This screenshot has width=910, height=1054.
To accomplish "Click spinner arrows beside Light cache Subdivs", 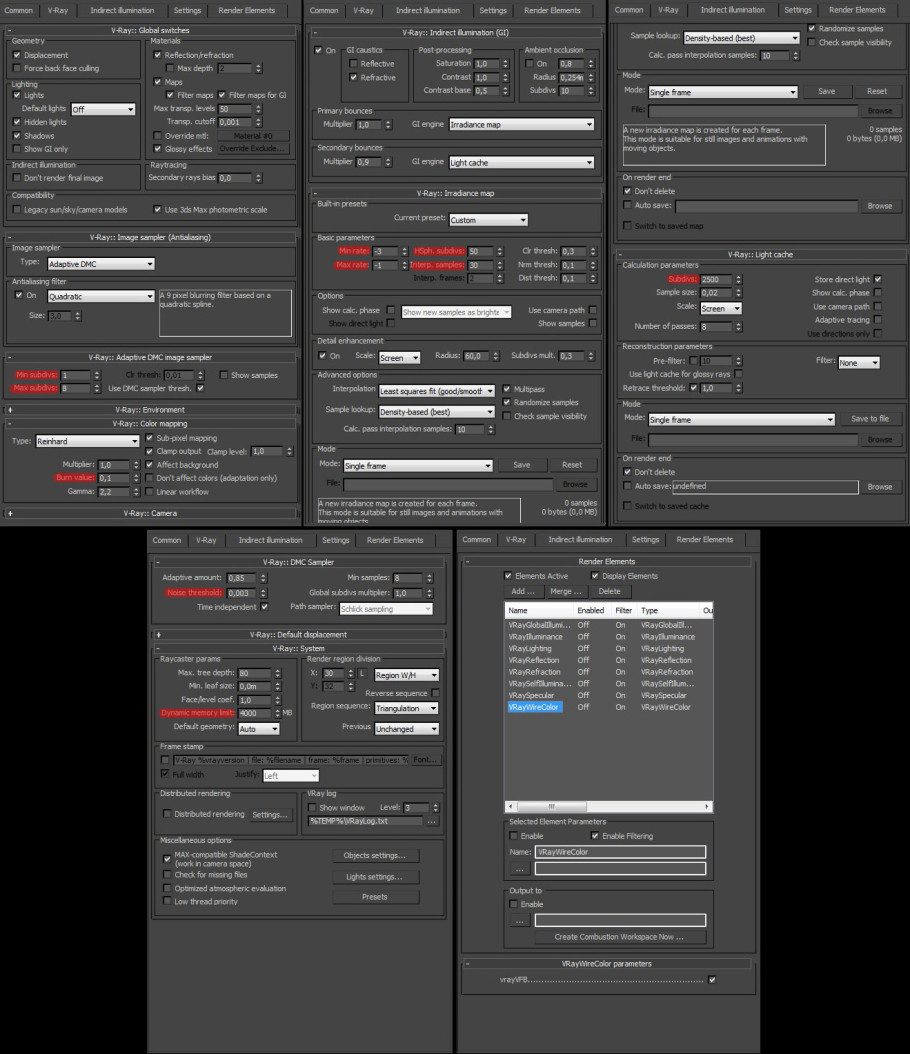I will (x=738, y=279).
